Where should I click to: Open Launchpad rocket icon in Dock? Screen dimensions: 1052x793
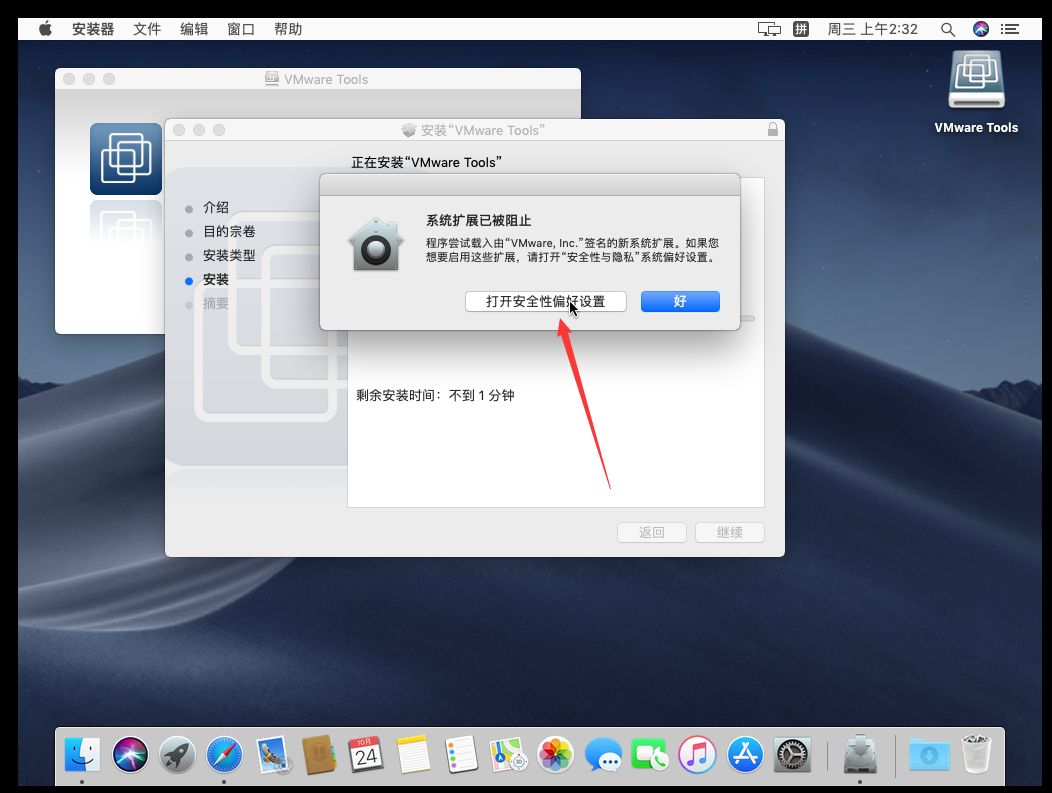(177, 755)
